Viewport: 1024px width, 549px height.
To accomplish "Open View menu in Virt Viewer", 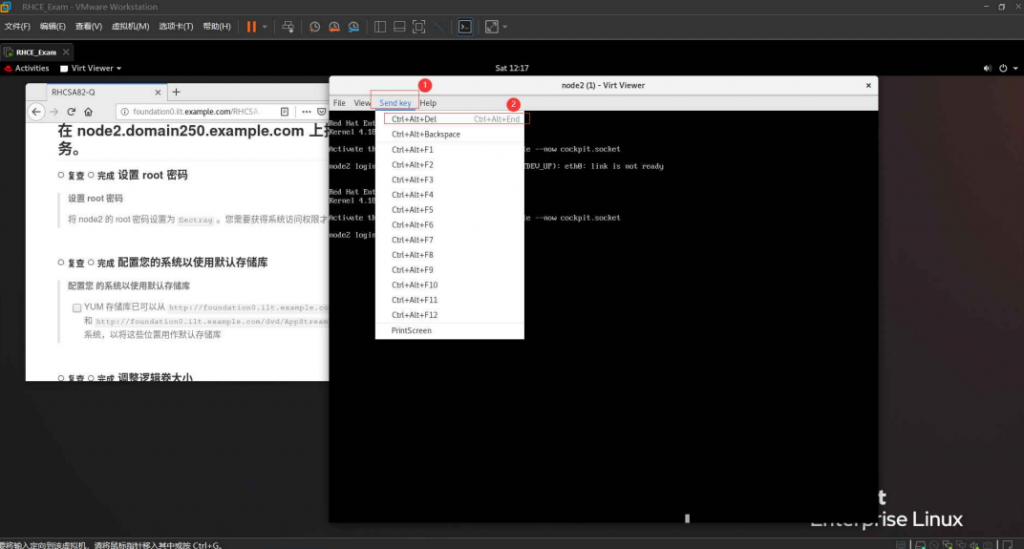I will 362,103.
